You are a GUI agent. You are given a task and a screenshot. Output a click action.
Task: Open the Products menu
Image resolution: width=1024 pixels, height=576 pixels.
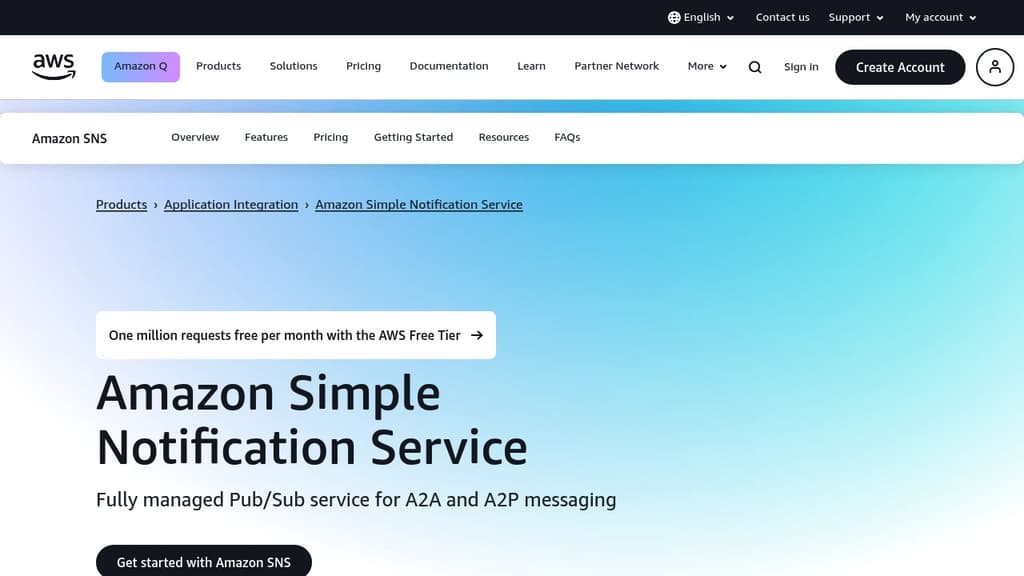point(218,67)
